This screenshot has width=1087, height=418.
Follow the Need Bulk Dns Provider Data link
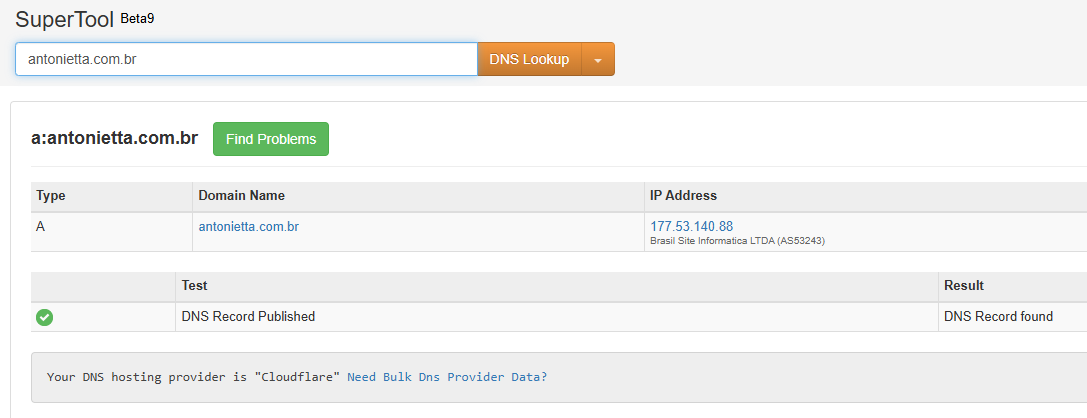(447, 377)
